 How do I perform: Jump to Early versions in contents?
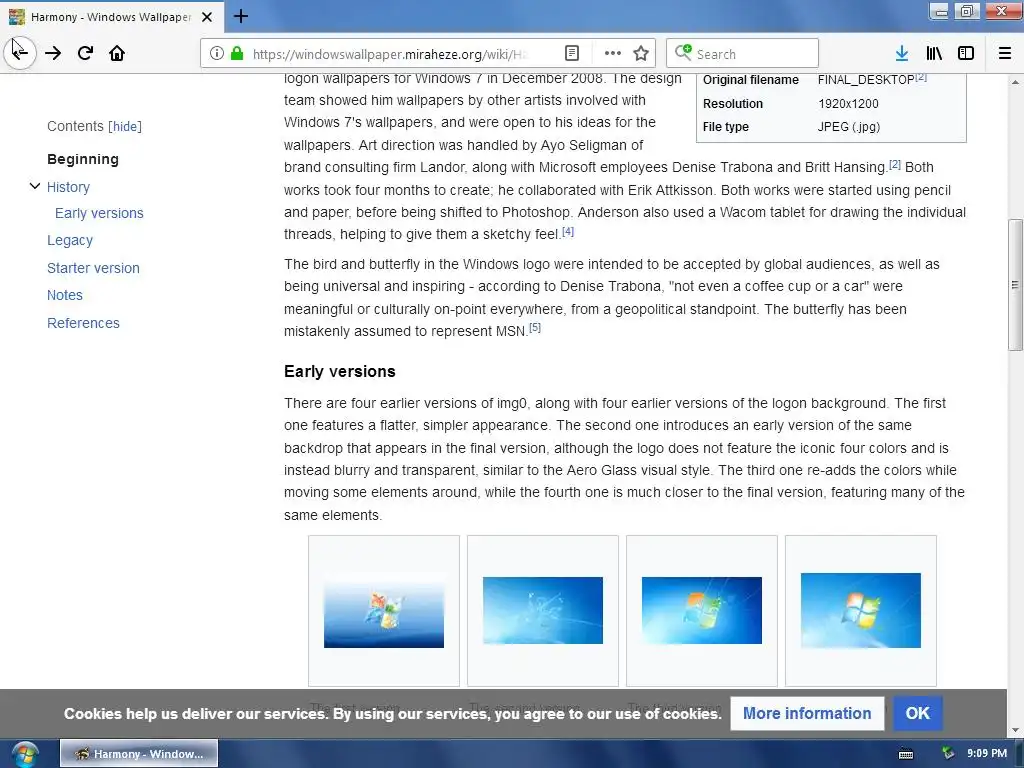pos(99,213)
